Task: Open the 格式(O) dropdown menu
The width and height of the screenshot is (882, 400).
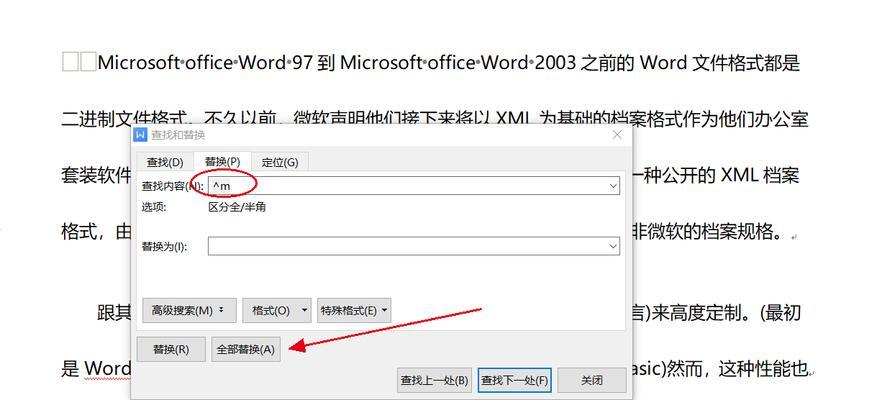Action: tap(276, 311)
